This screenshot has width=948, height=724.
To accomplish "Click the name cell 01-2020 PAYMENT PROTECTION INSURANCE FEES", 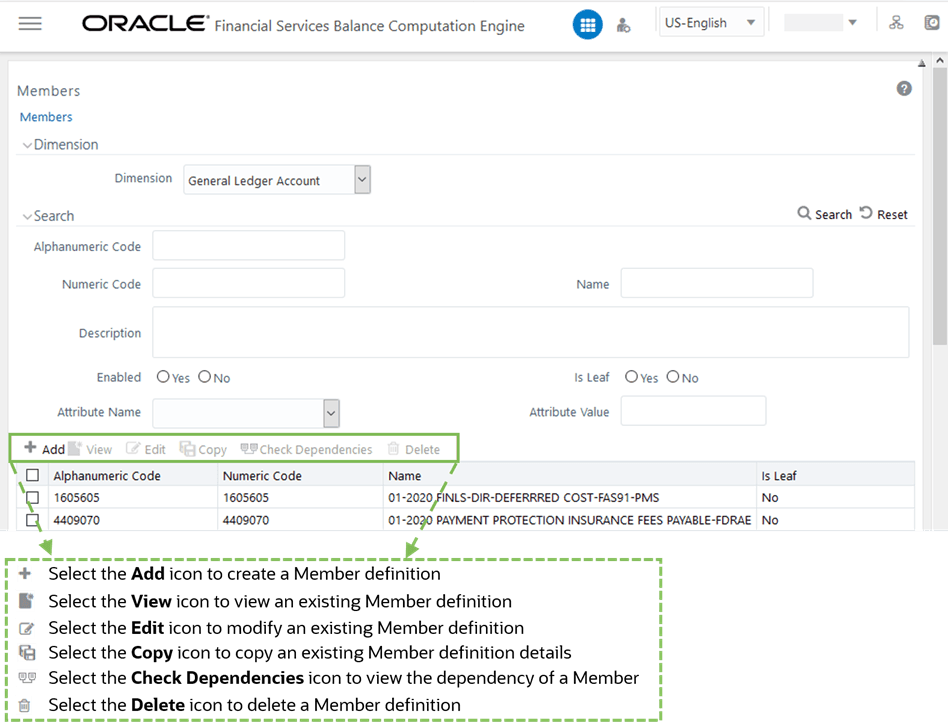I will click(569, 520).
